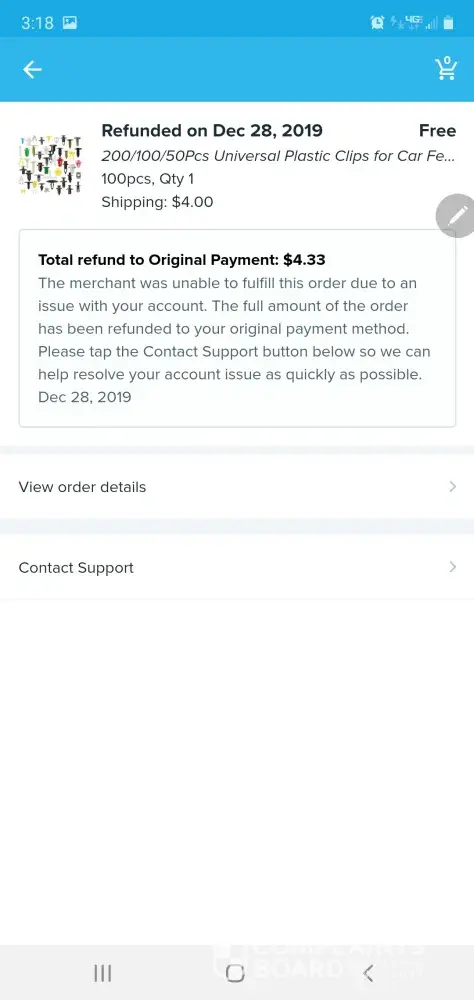Tap the Free price label
Screen dimensions: 474x1000
[438, 131]
